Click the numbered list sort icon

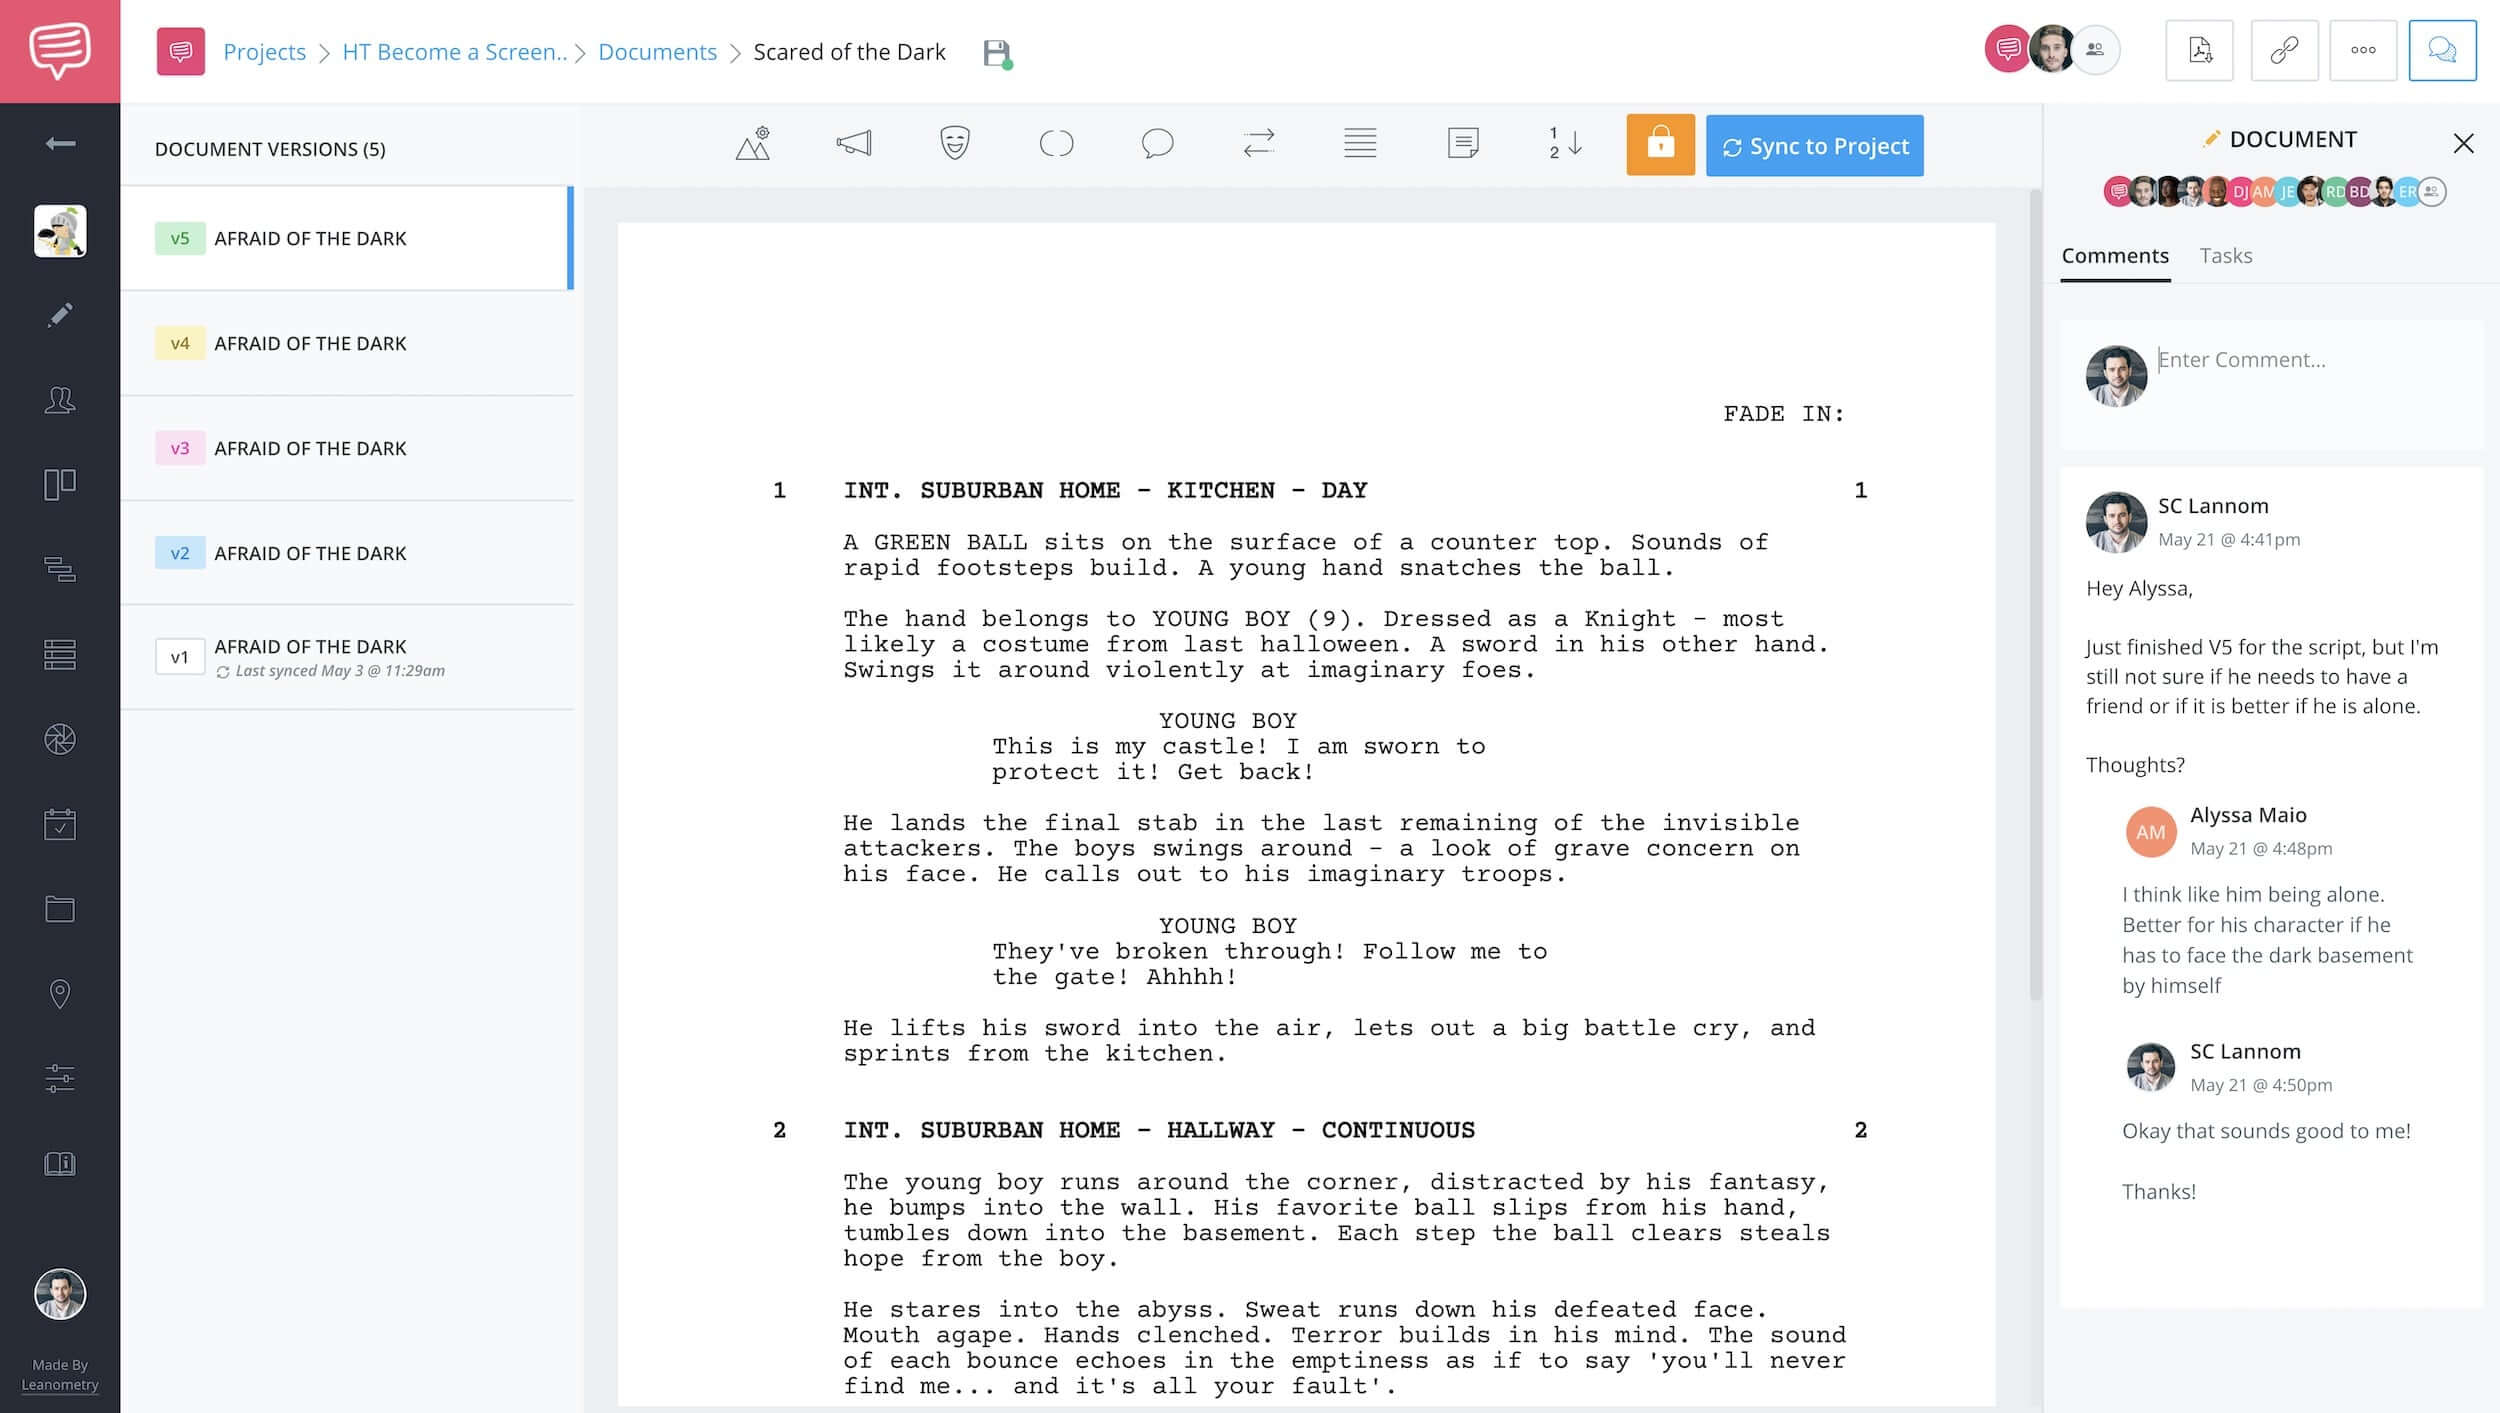coord(1561,144)
